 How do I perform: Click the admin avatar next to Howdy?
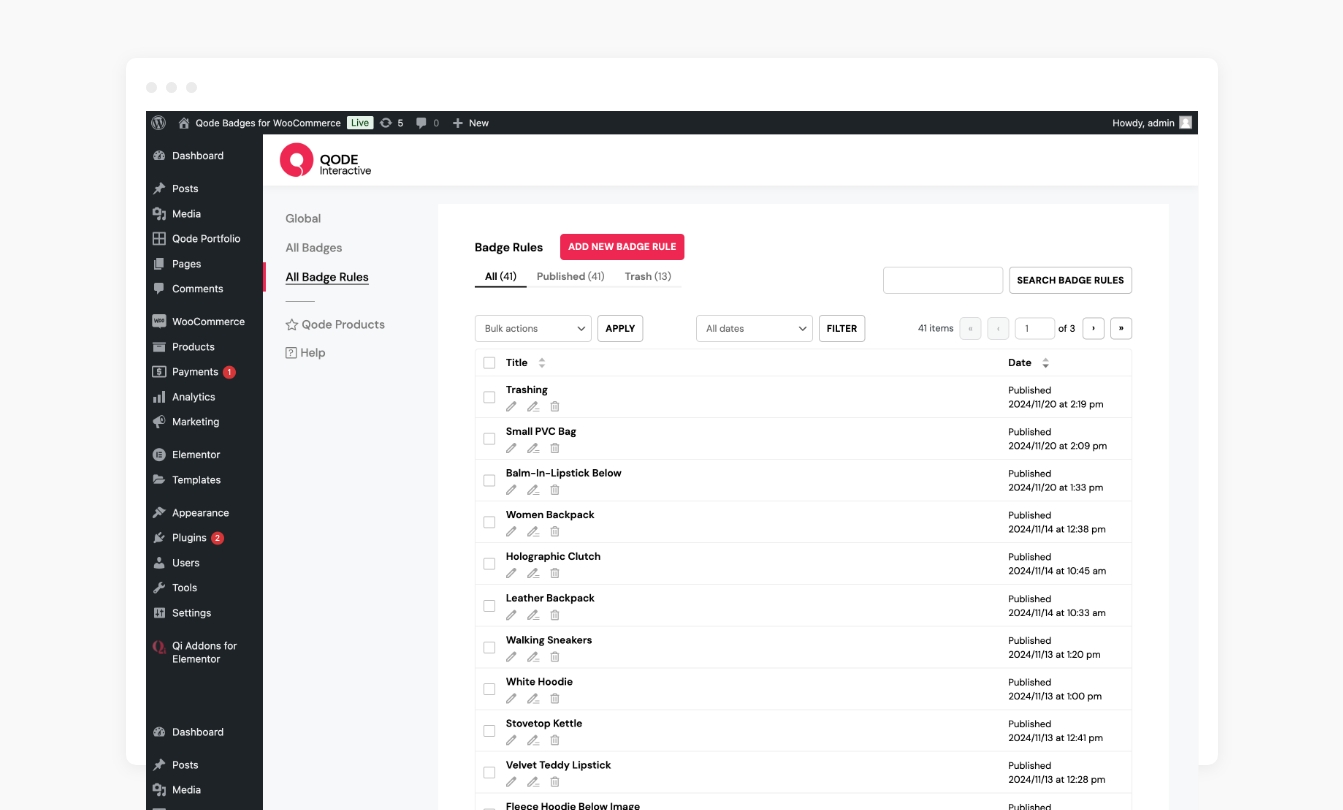point(1185,123)
